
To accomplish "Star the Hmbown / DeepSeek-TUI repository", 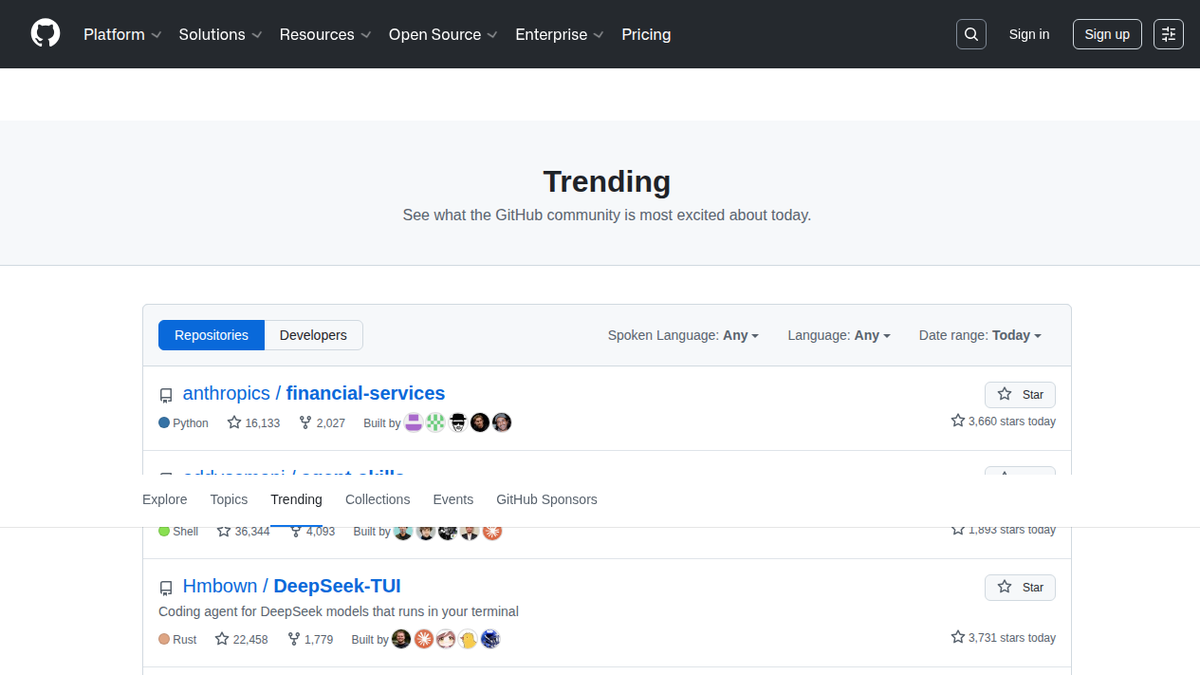I will point(1020,587).
